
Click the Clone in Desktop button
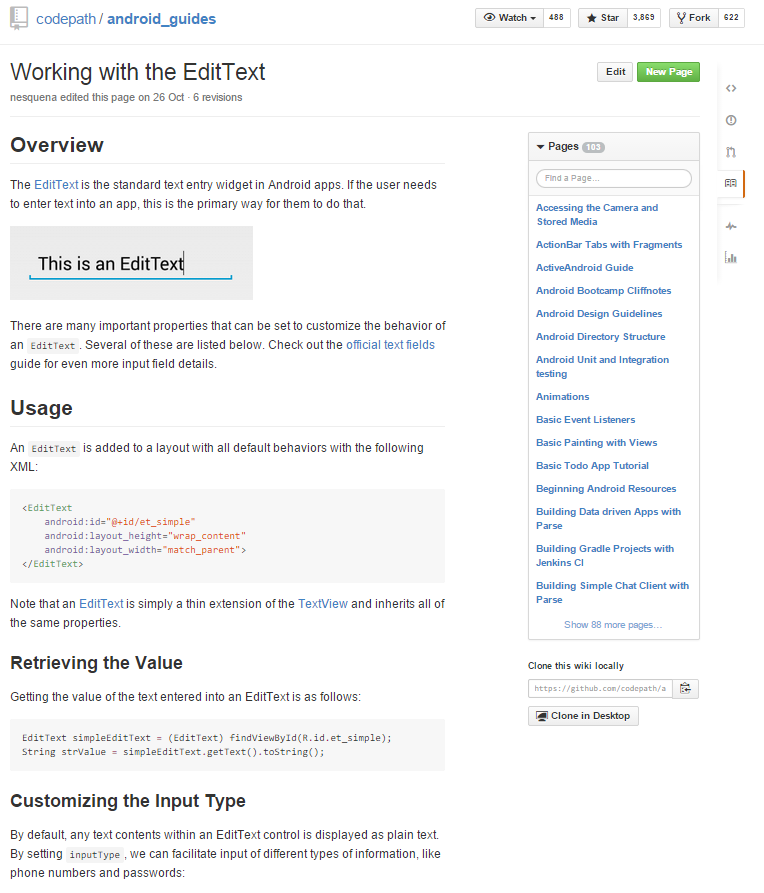click(x=583, y=716)
